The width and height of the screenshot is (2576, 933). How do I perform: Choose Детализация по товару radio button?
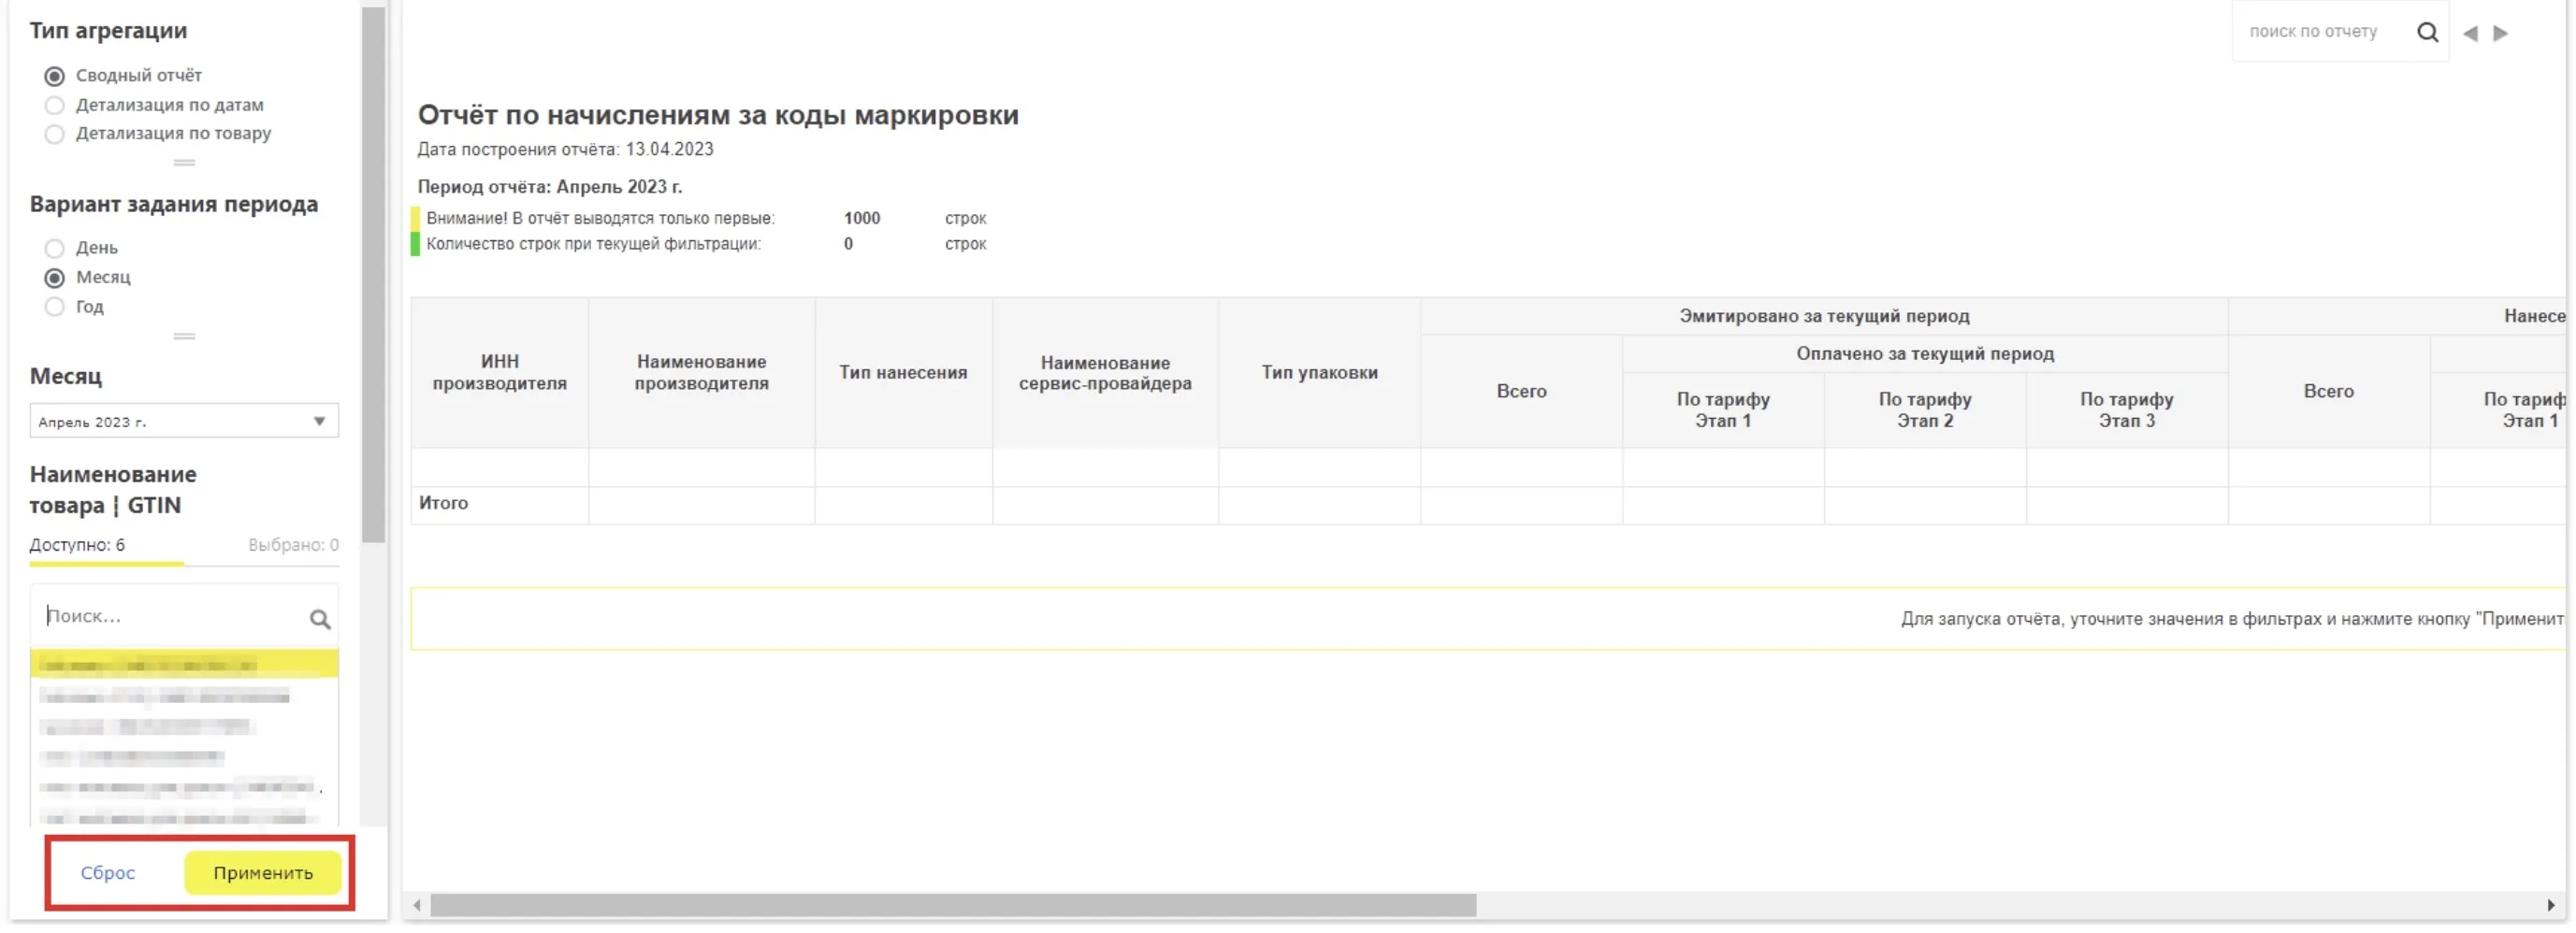pos(55,134)
